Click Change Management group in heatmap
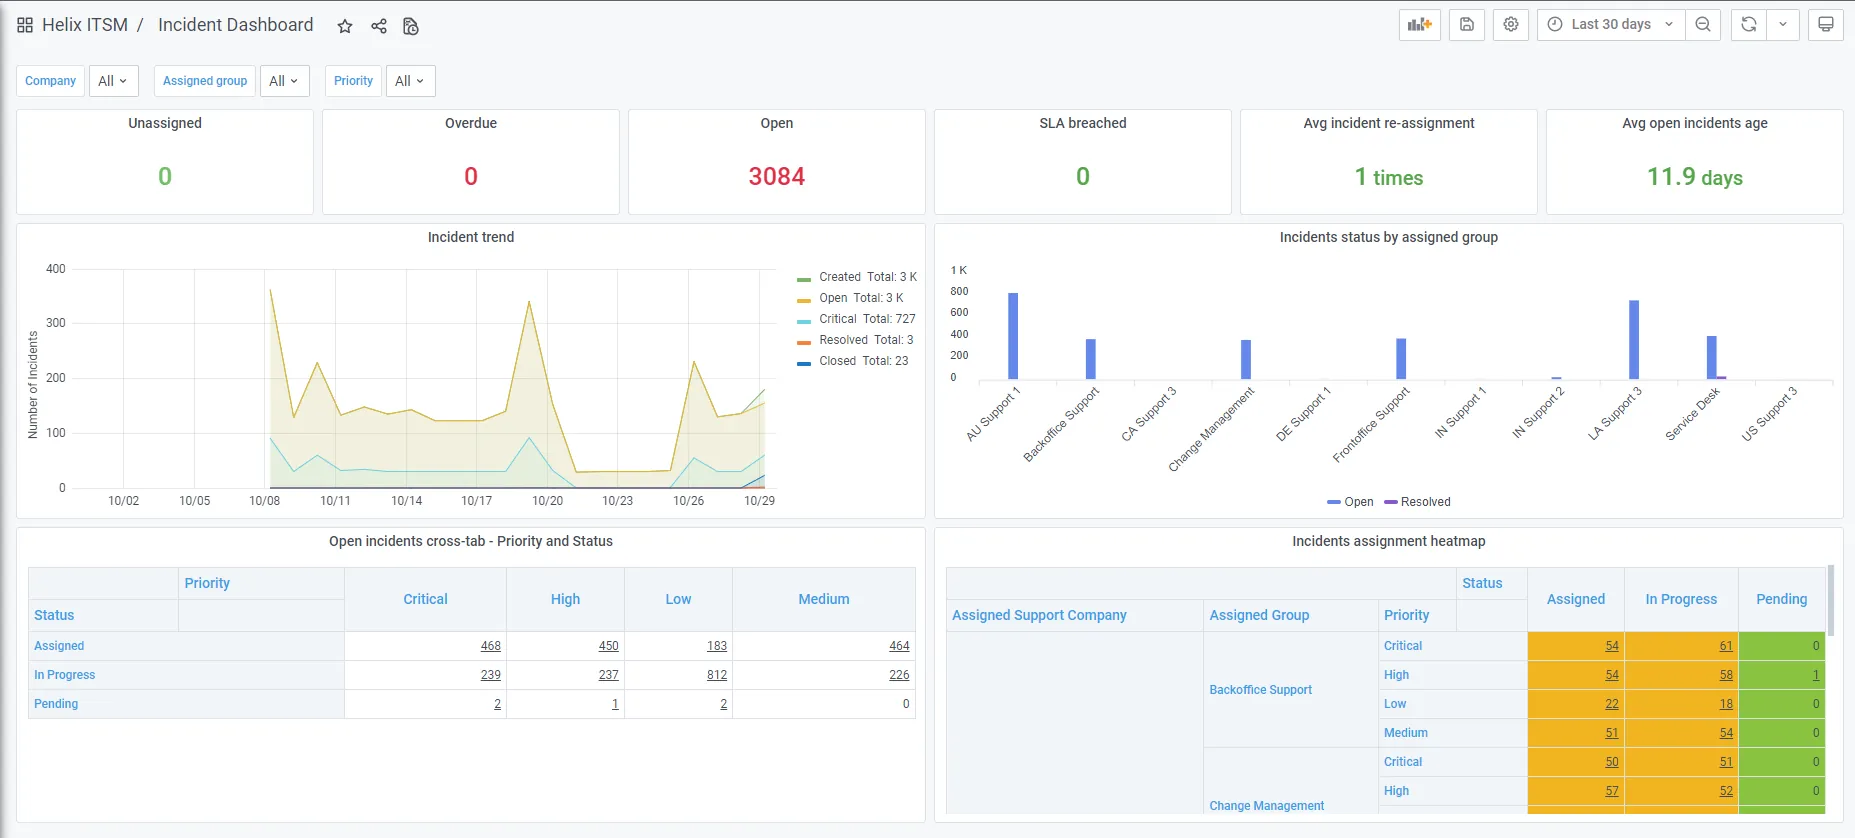1855x838 pixels. click(x=1266, y=806)
